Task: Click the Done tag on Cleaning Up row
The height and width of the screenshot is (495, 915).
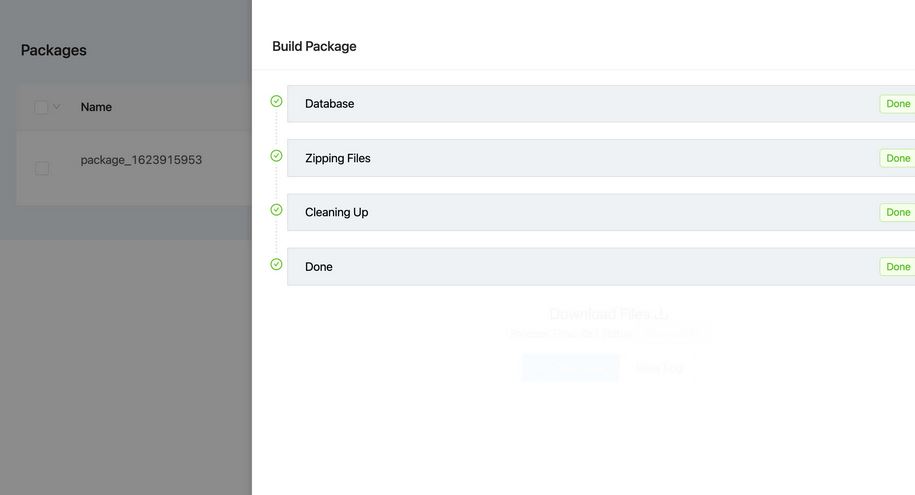Action: 897,212
